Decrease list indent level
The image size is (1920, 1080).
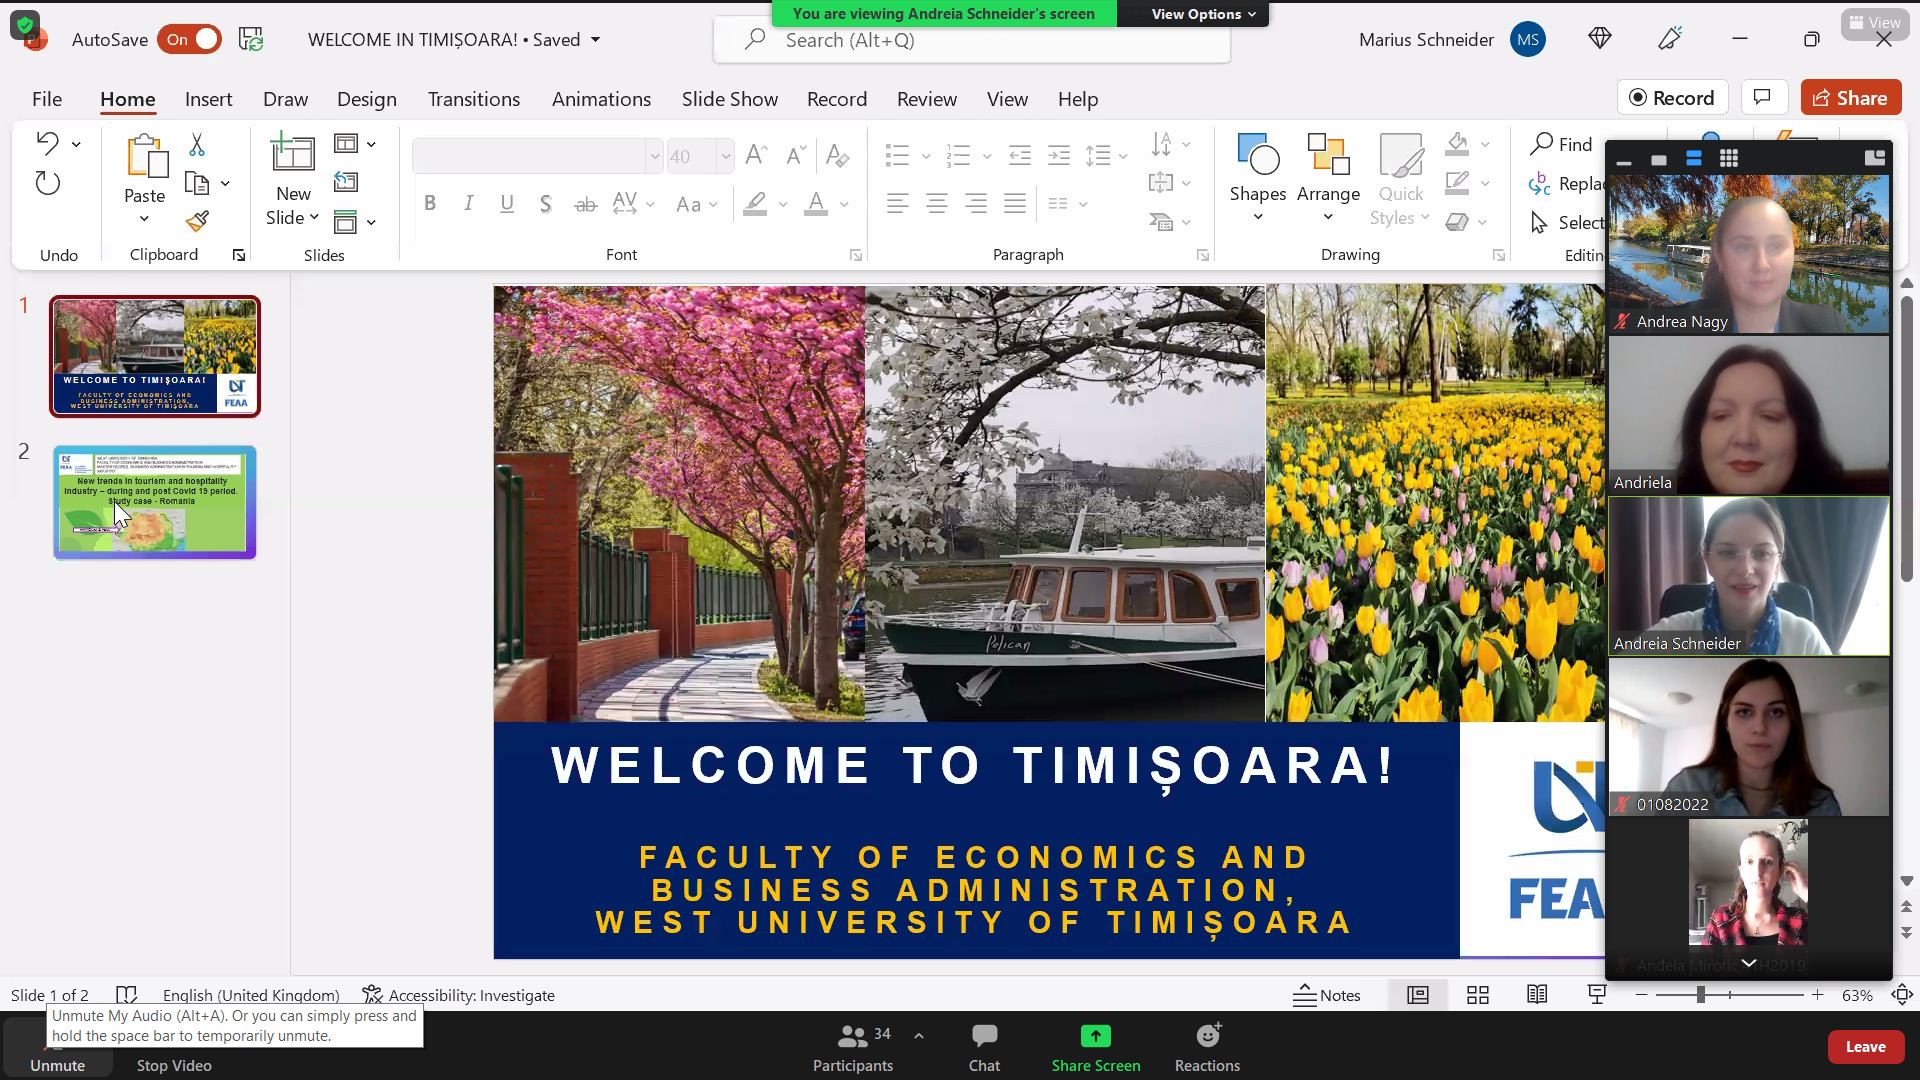(1020, 155)
